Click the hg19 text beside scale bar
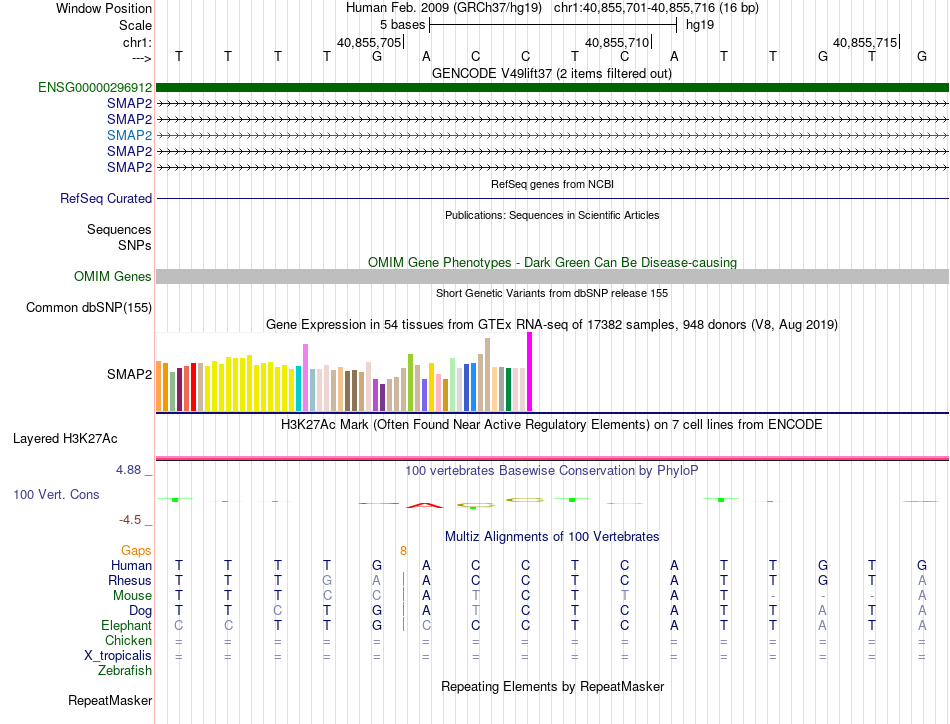Image resolution: width=950 pixels, height=724 pixels. tap(700, 25)
